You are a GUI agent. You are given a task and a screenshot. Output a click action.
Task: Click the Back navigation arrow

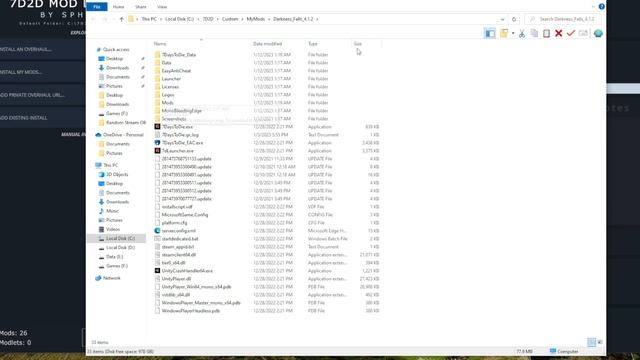93,19
